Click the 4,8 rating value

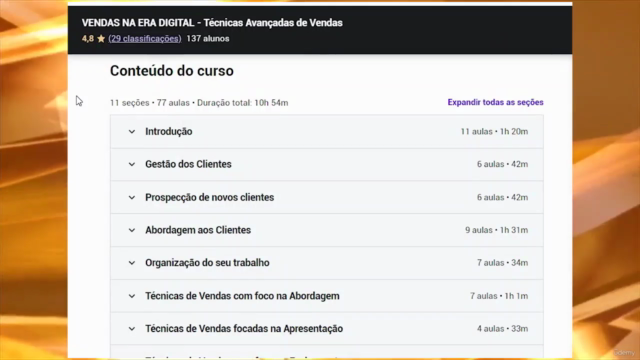[x=88, y=39]
